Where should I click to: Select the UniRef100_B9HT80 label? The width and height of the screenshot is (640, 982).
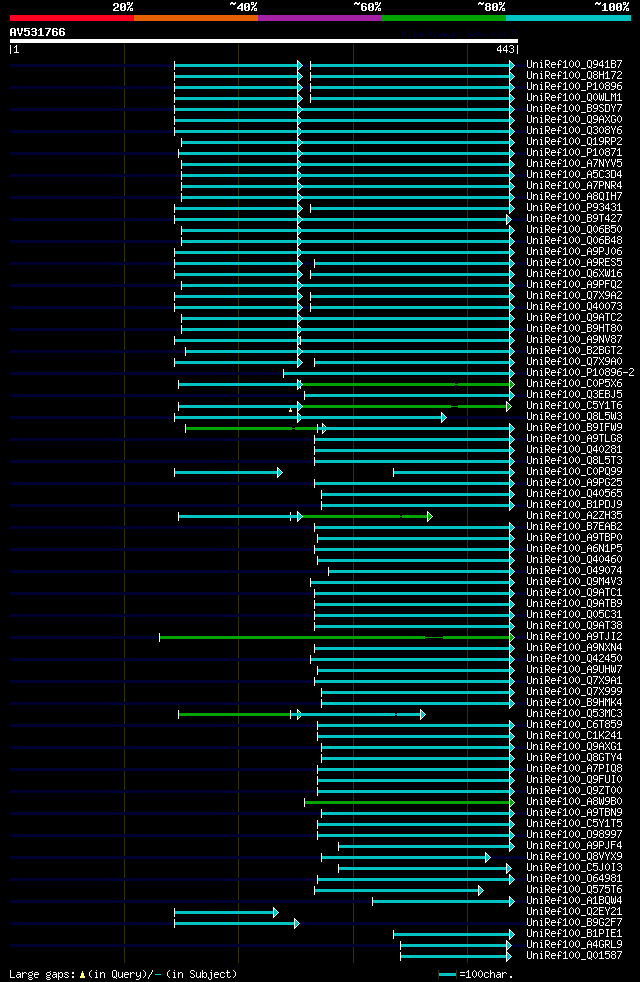point(574,329)
